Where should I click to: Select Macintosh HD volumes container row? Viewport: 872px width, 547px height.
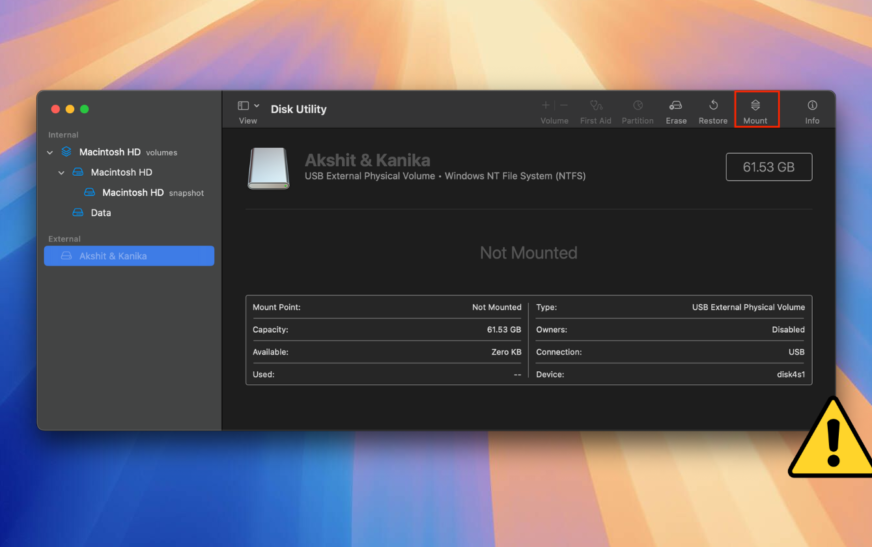coord(129,152)
